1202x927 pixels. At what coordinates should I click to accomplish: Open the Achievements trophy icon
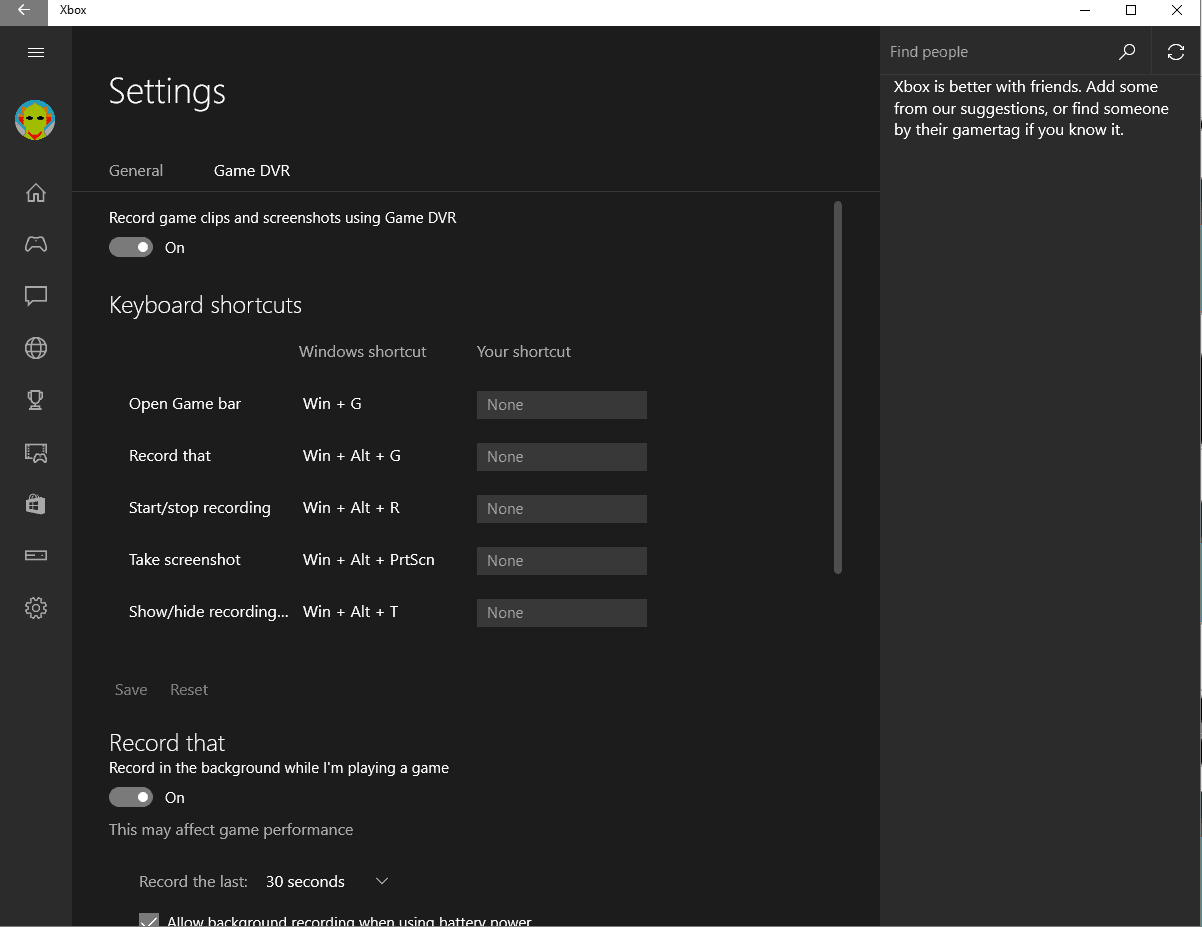click(x=36, y=400)
